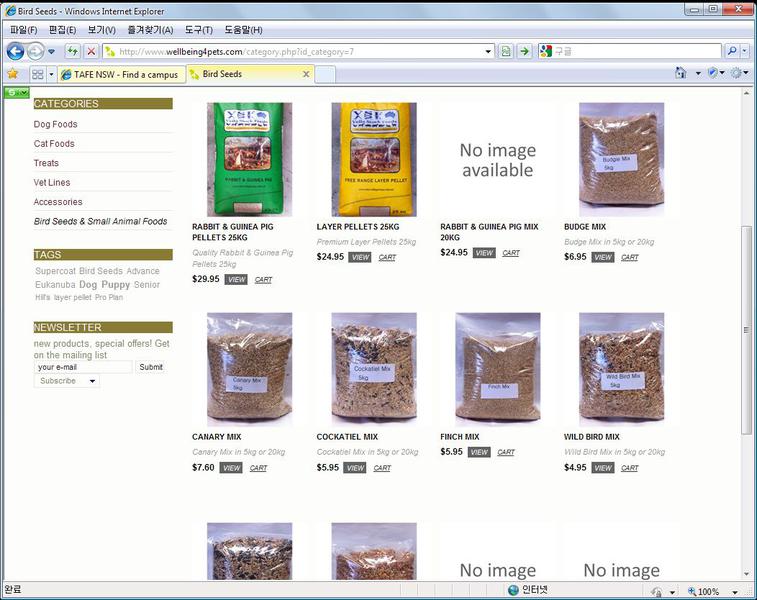Click the browser Back arrow button
The image size is (757, 600).
(x=15, y=51)
